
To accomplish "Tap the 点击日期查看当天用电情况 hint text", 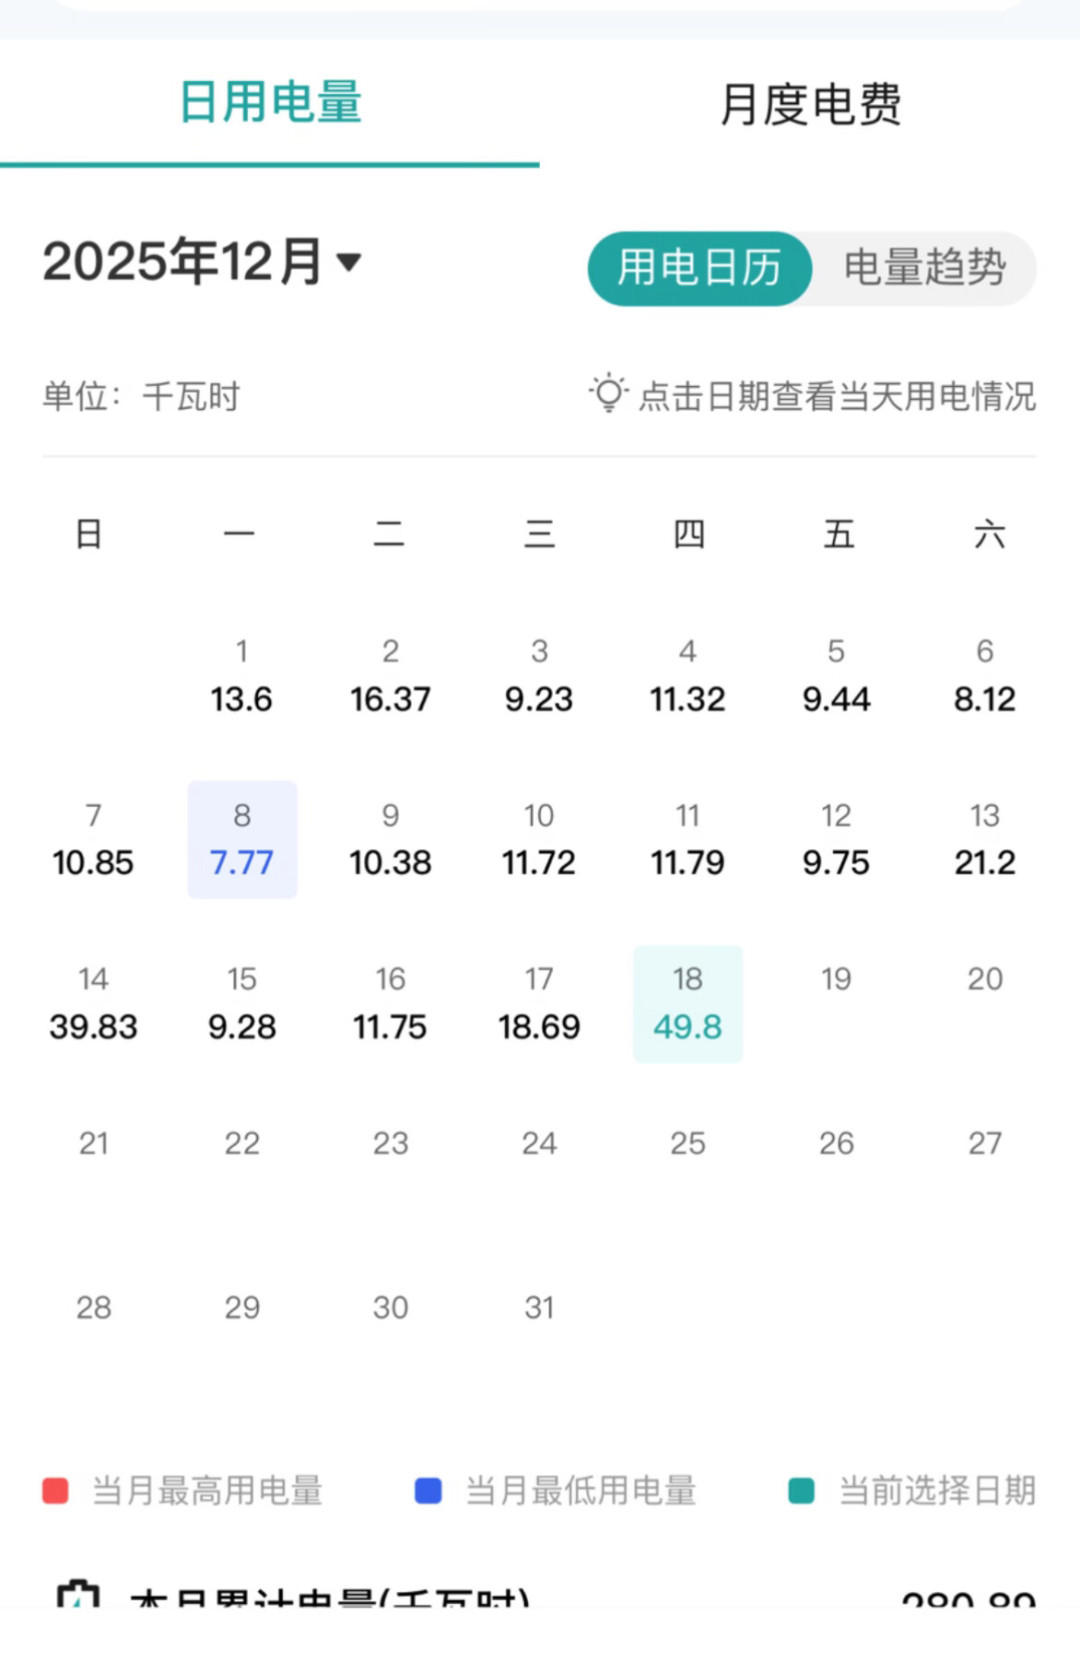I will click(x=837, y=396).
